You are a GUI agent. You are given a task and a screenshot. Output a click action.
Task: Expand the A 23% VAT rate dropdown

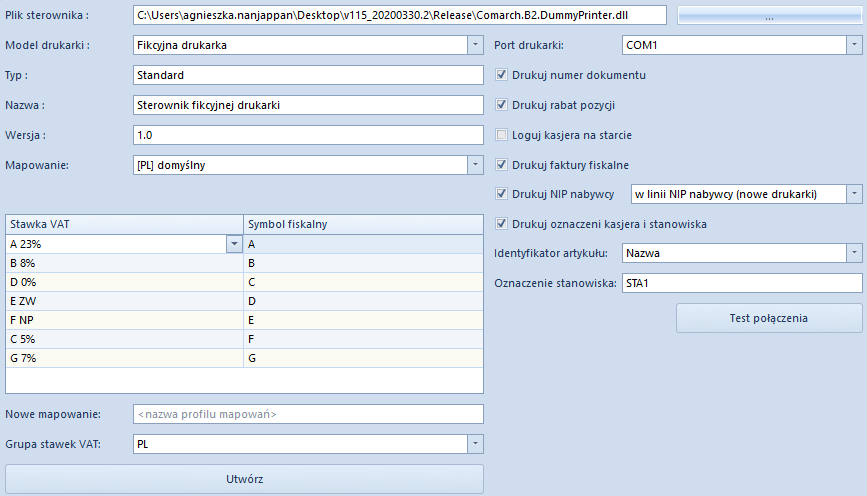pyautogui.click(x=234, y=244)
